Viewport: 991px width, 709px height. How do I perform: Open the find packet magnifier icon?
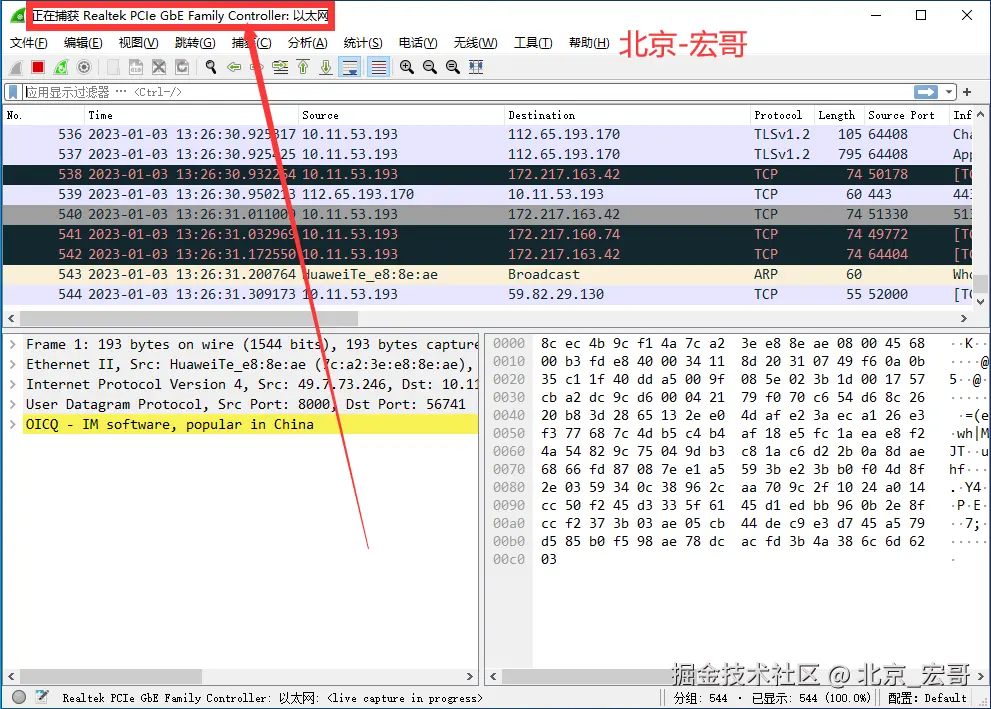(x=211, y=67)
